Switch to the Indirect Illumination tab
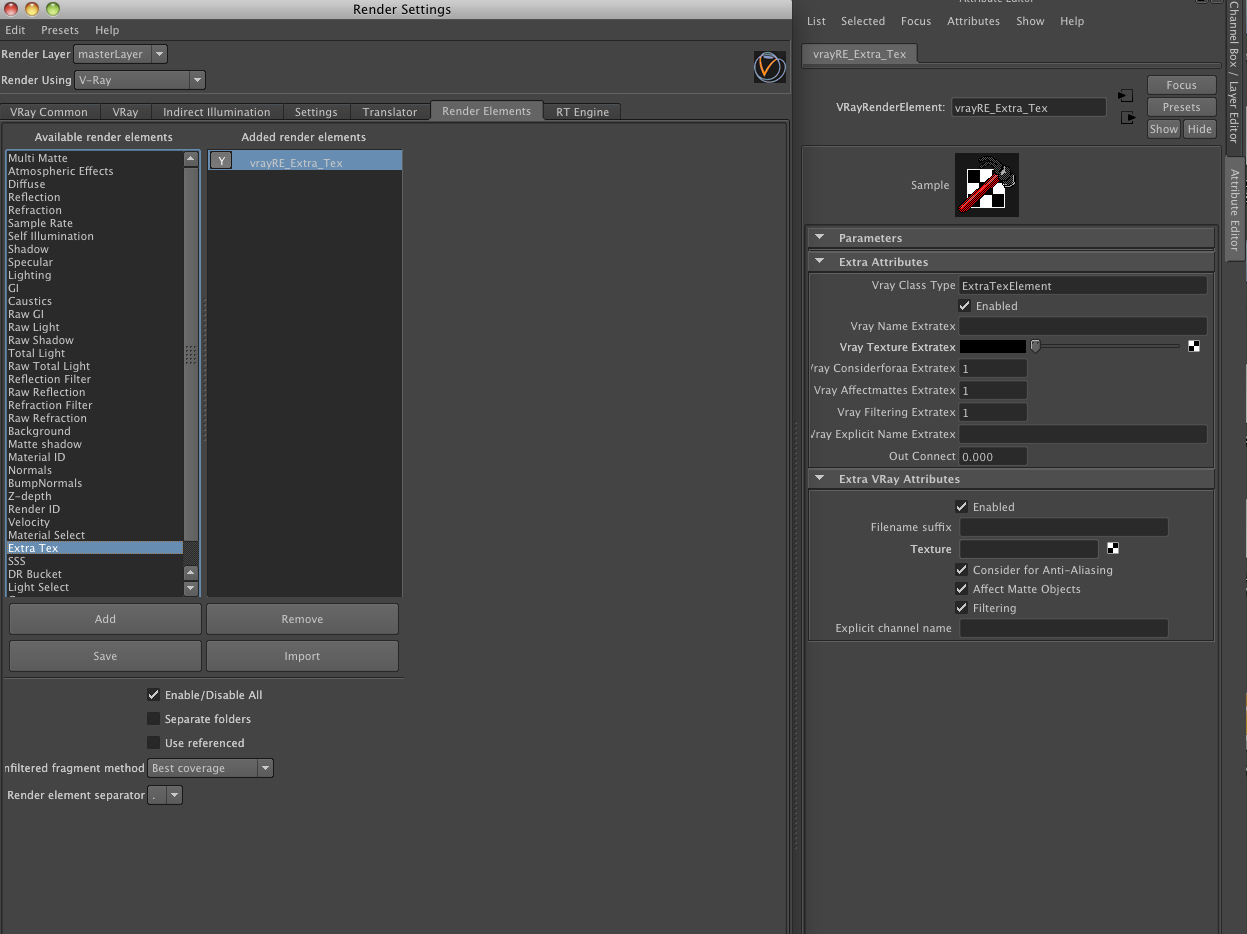This screenshot has height=934, width=1247. [x=217, y=112]
